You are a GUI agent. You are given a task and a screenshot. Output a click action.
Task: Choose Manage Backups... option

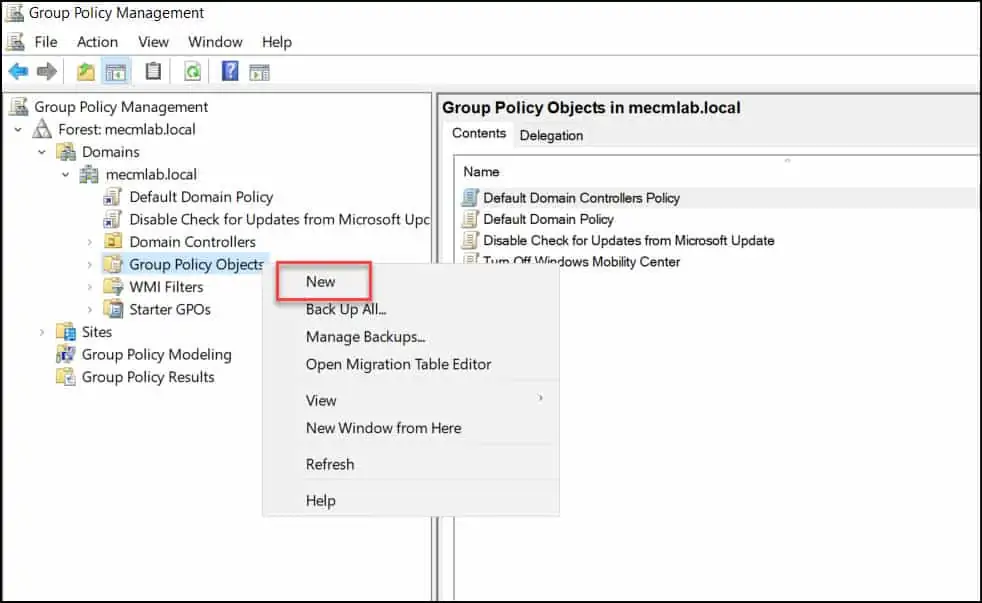(x=410, y=337)
